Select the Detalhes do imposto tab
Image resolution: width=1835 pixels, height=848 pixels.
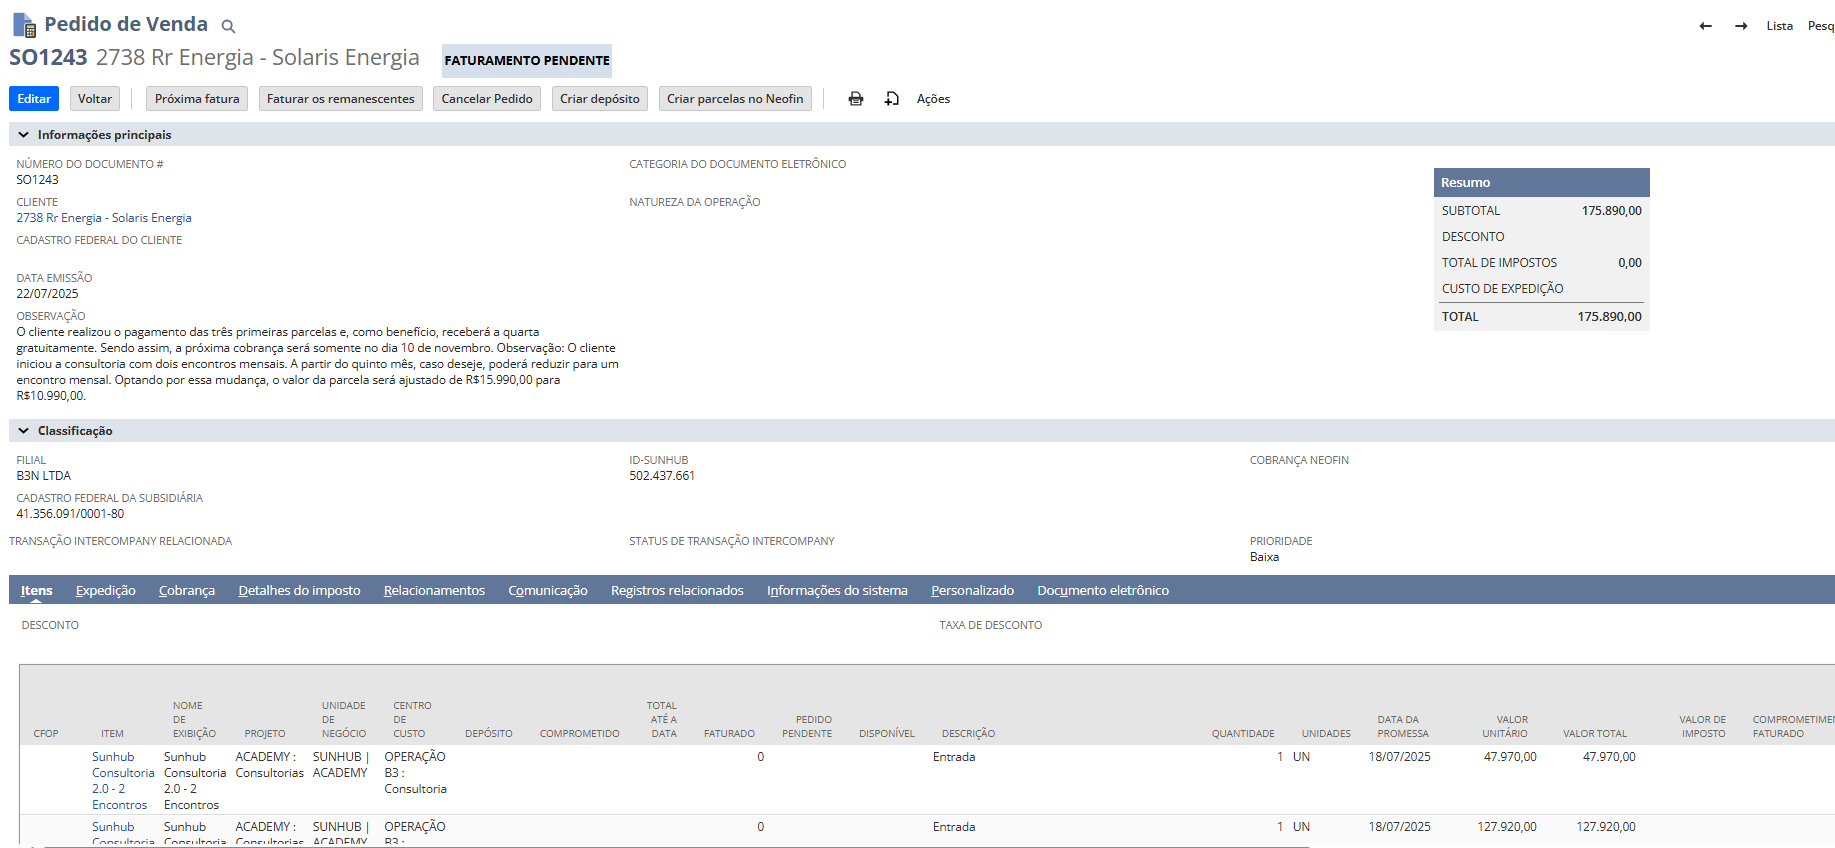(x=299, y=591)
